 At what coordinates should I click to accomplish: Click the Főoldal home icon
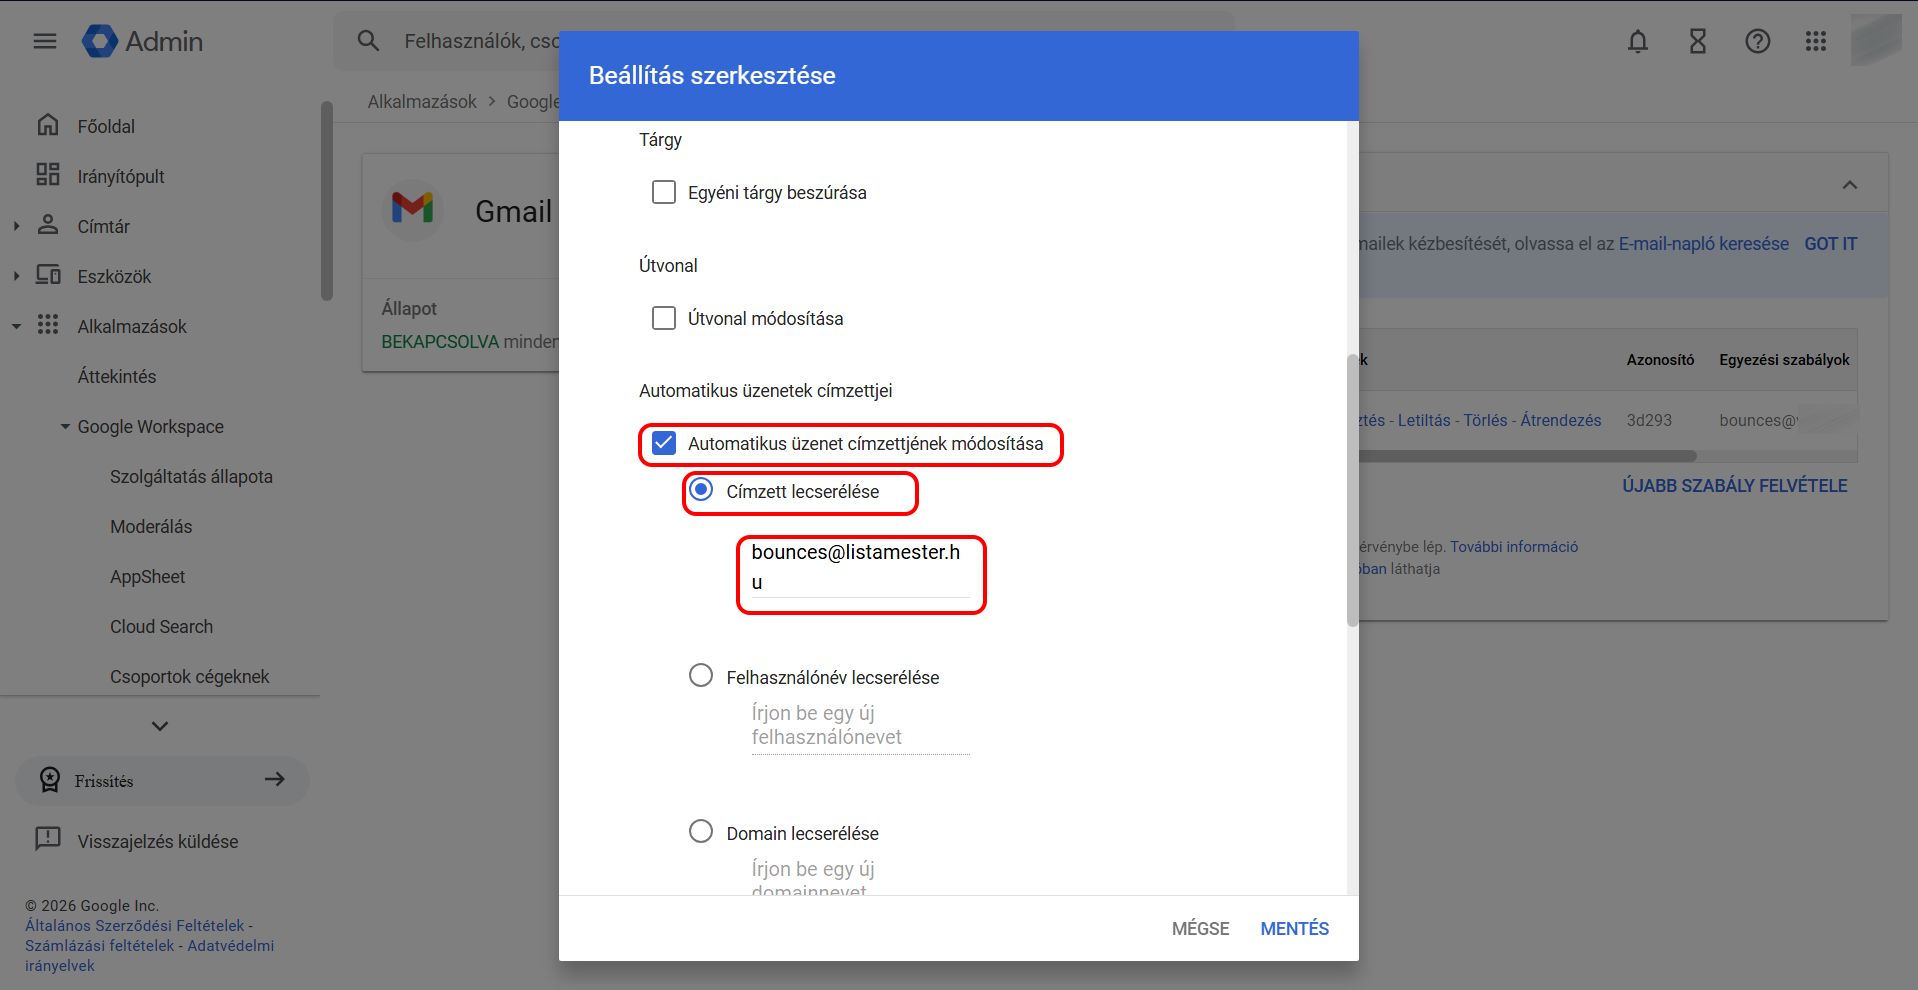coord(48,126)
